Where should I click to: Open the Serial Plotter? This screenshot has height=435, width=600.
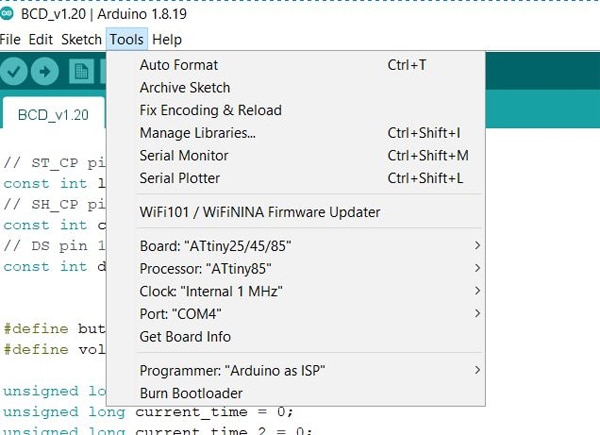(x=180, y=179)
